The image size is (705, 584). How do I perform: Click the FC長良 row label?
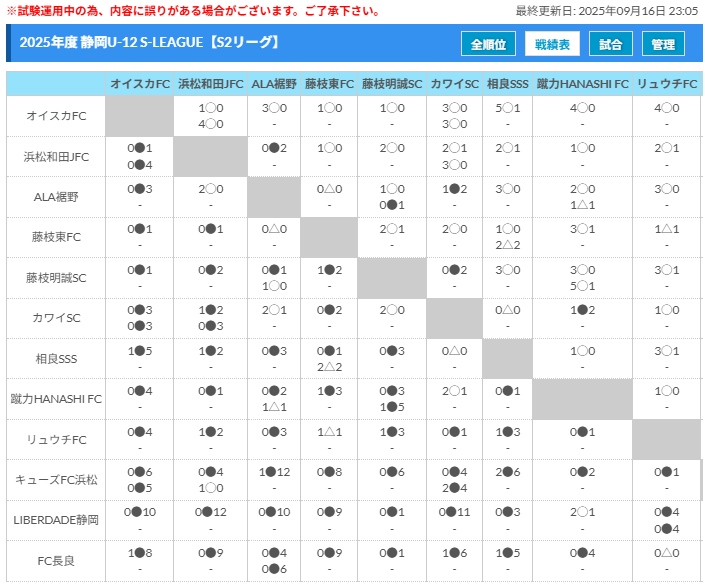click(x=56, y=561)
